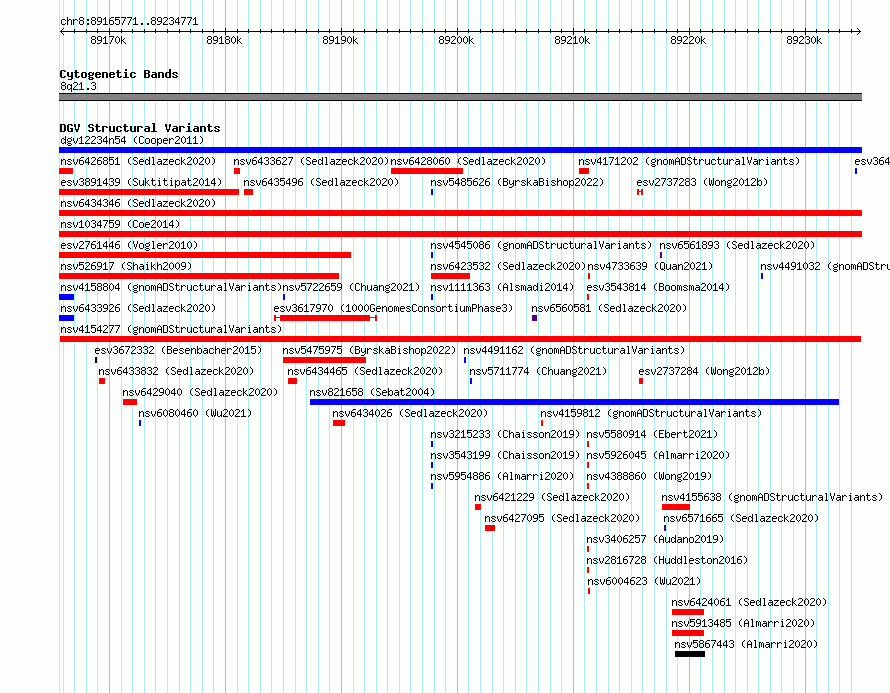This screenshot has width=890, height=693.
Task: Select nsv4158804 (gnomADStructuralVariants) label
Action: (x=171, y=287)
